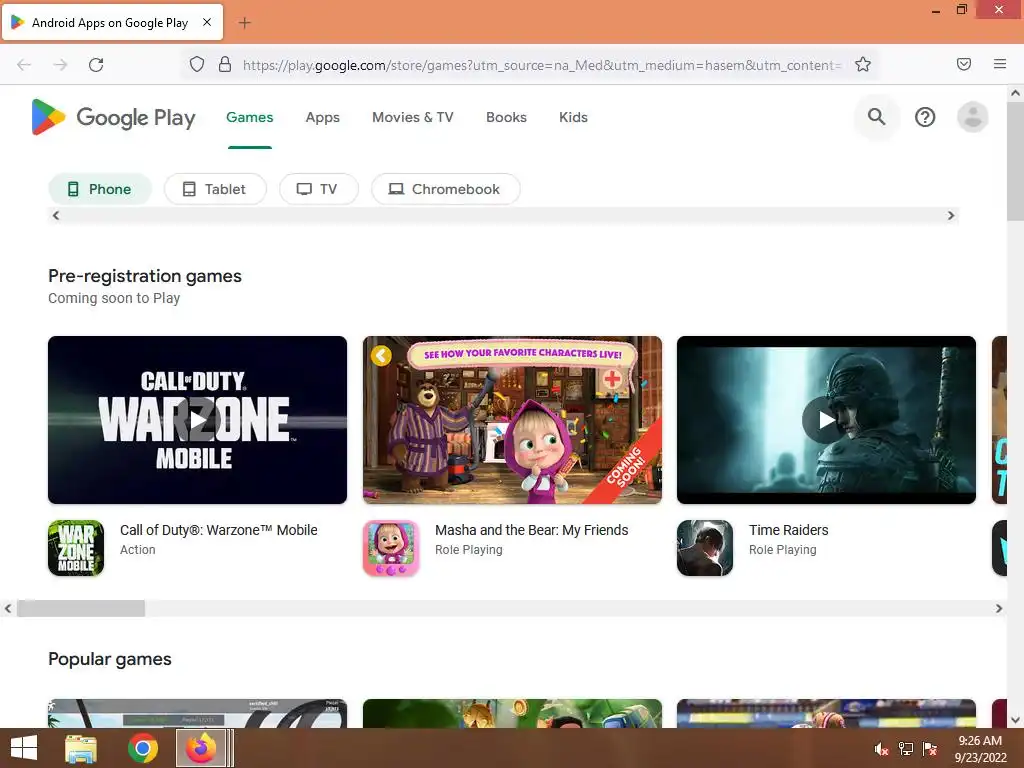Open a new browser tab

(x=244, y=23)
